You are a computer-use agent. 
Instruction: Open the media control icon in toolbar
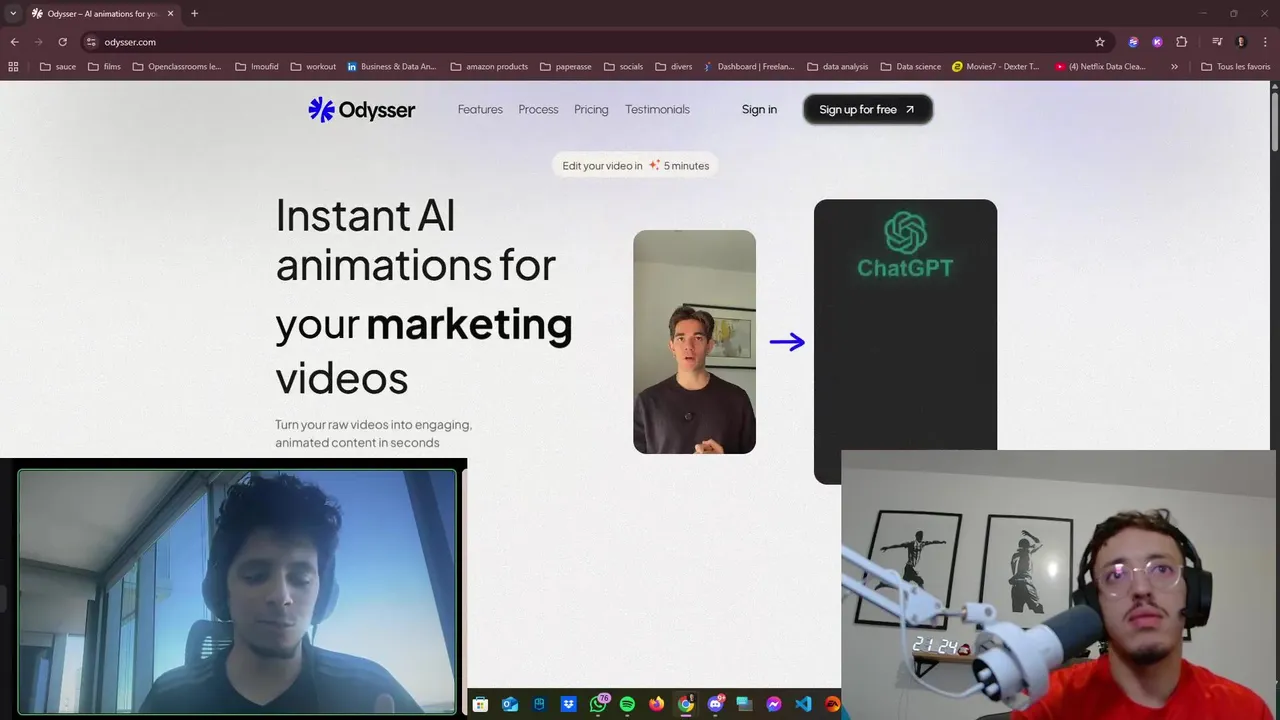(x=1217, y=42)
